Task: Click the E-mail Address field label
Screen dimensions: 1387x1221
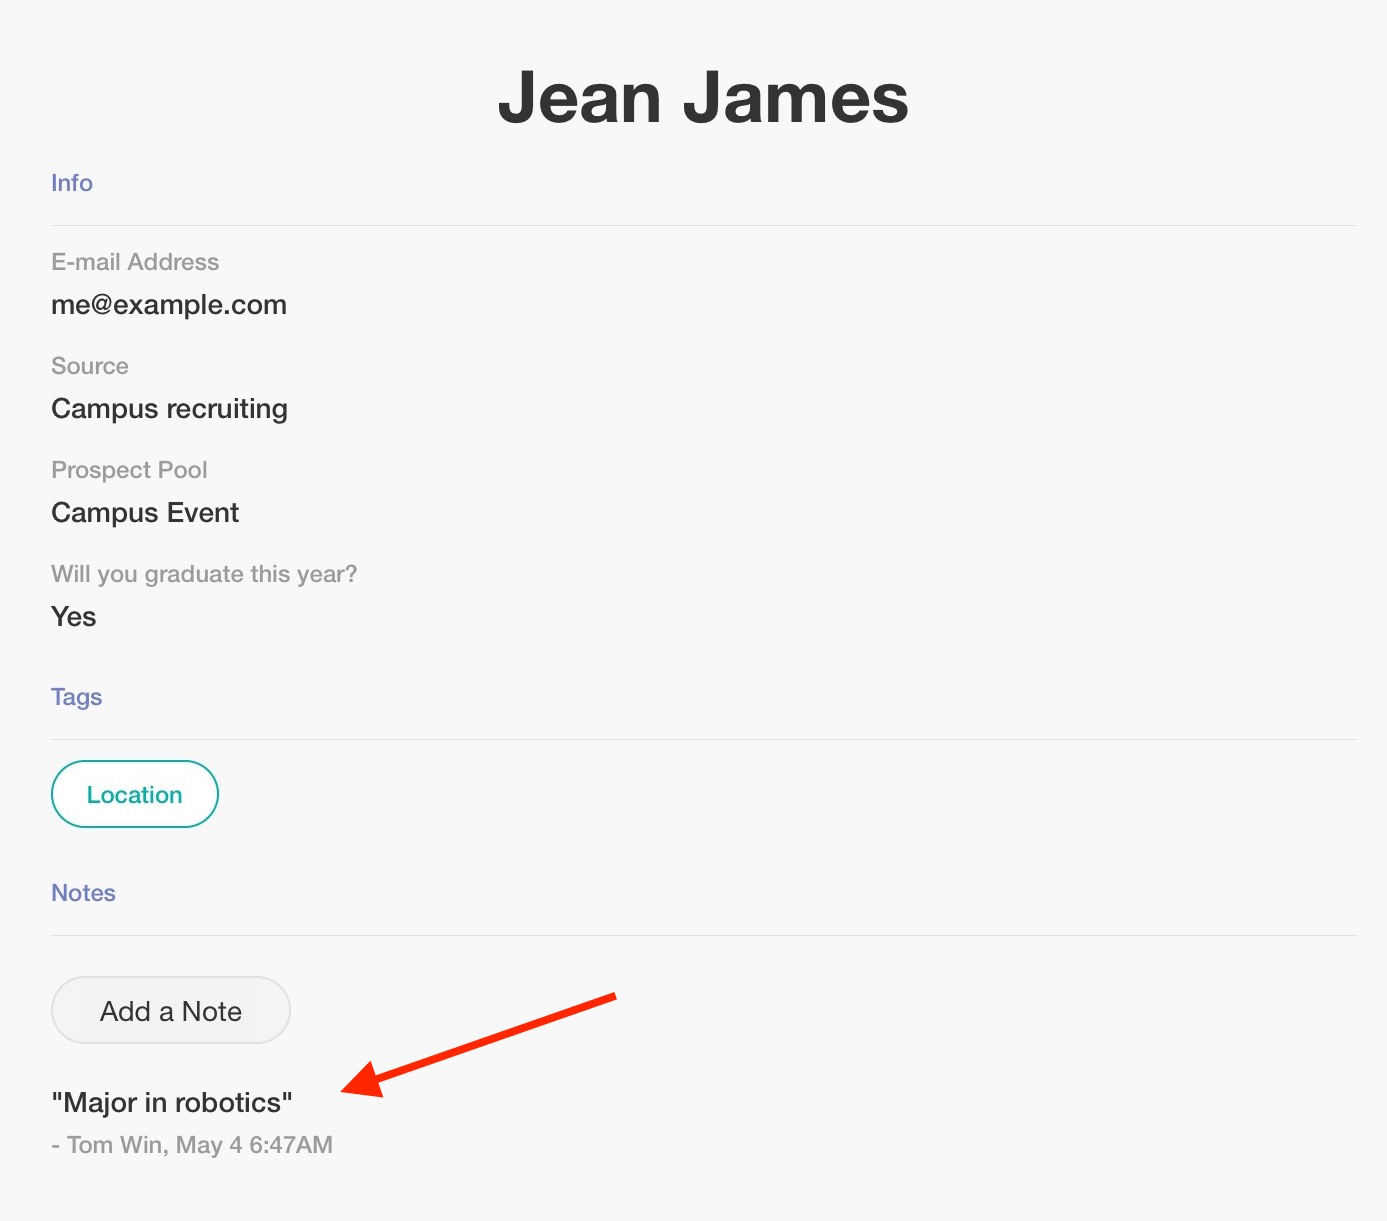Action: point(135,262)
